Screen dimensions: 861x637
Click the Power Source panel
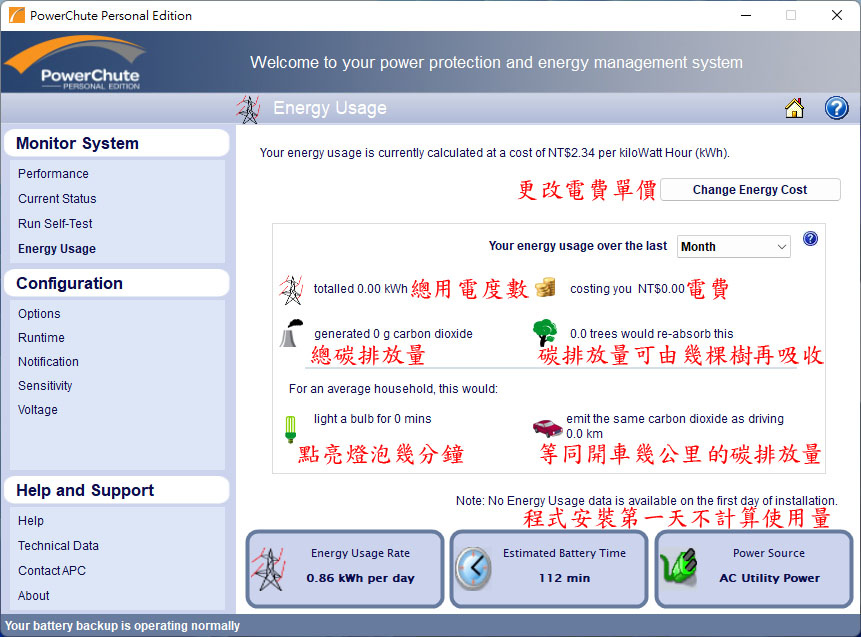tap(754, 568)
